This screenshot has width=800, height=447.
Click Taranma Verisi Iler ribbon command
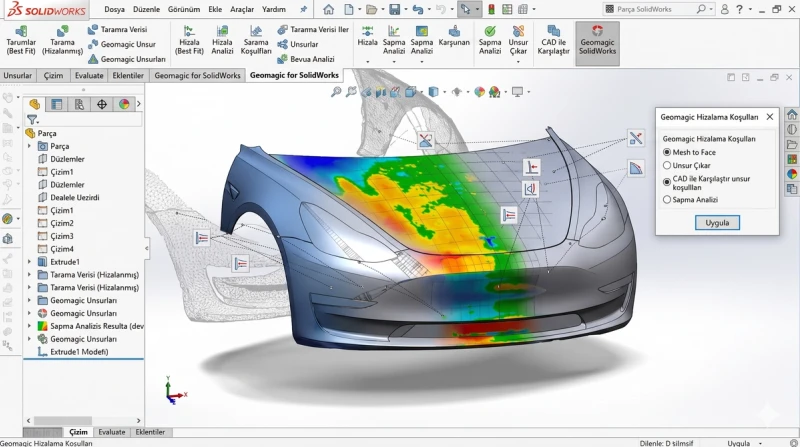pos(313,30)
